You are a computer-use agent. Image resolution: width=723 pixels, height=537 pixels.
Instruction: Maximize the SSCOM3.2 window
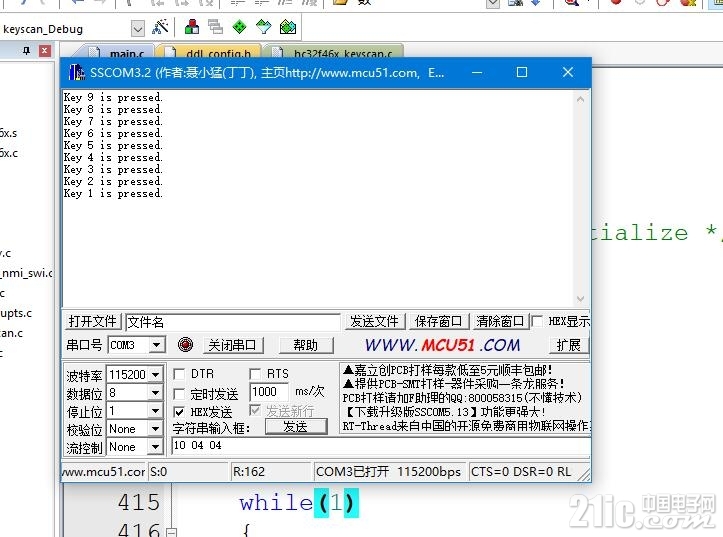click(x=522, y=72)
